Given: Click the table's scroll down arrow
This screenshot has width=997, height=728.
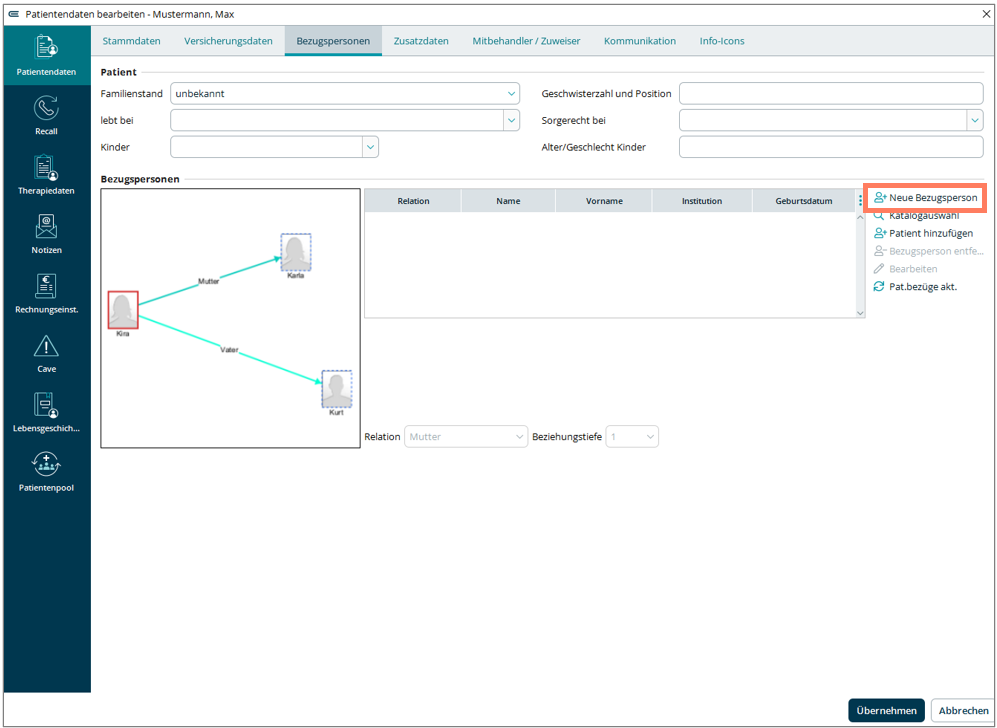Looking at the screenshot, I should point(860,313).
